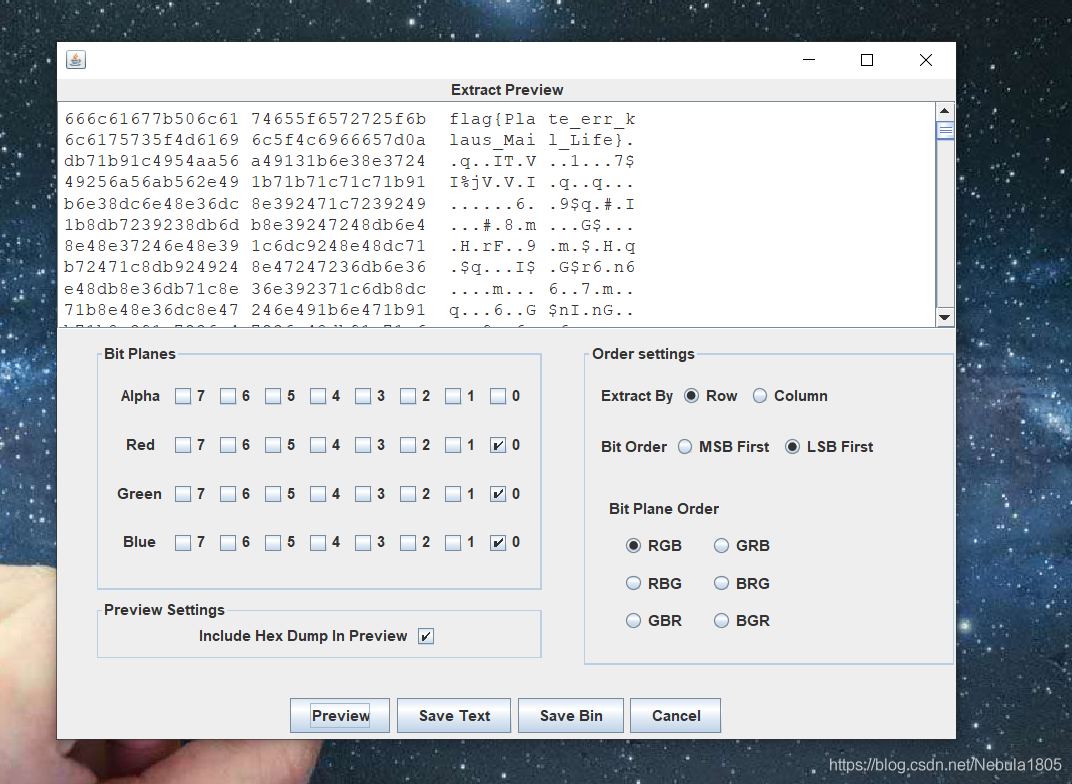
Task: Close the extract preview window
Action: click(x=926, y=60)
